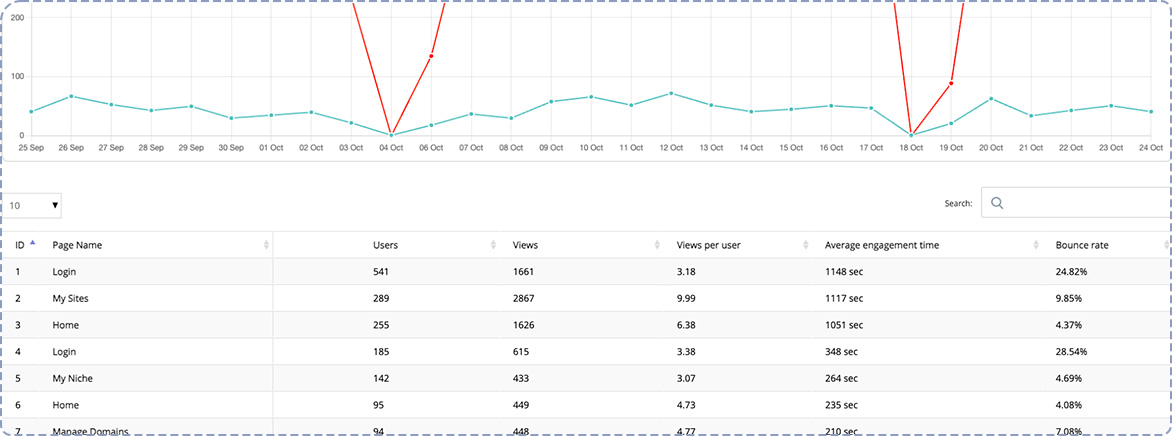Select the red data point at 19 Oct
The height and width of the screenshot is (436, 1172).
point(951,83)
